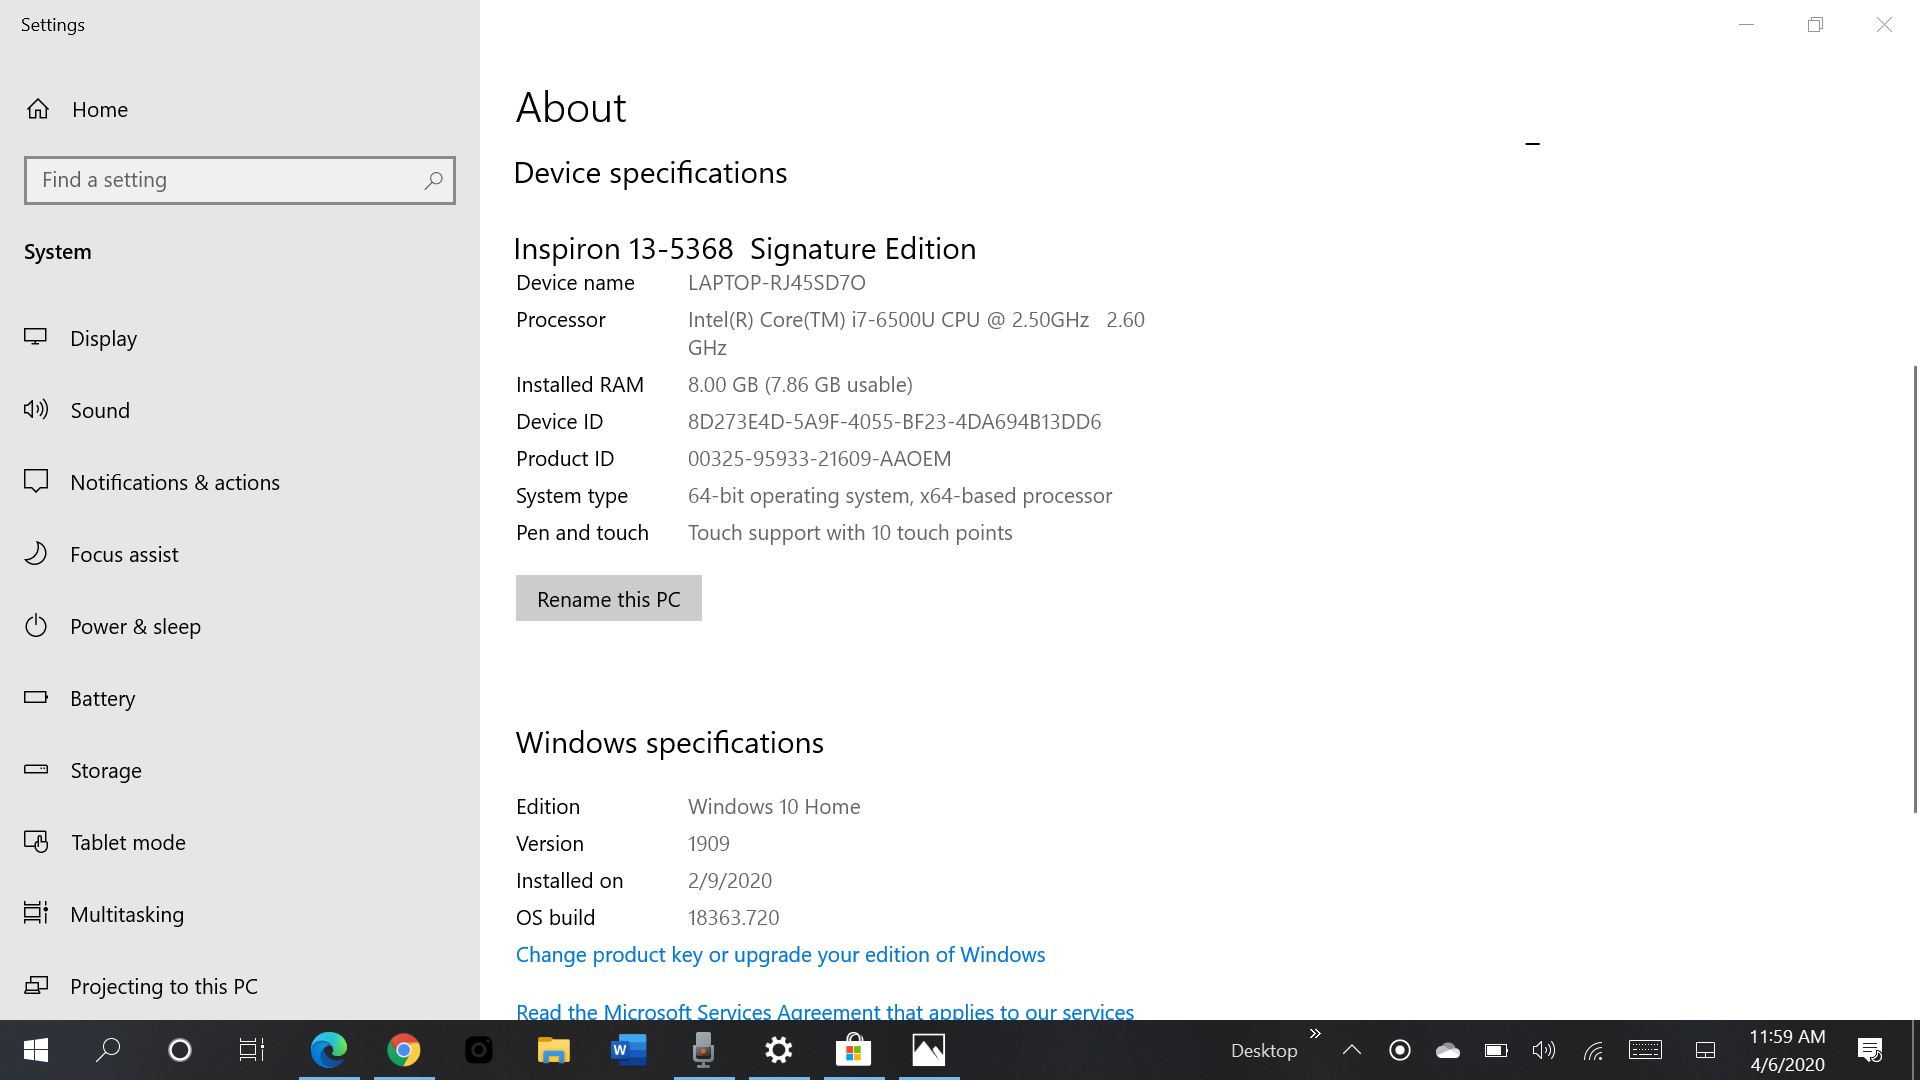The height and width of the screenshot is (1080, 1920).
Task: Minimize the Settings window
Action: [x=1747, y=24]
